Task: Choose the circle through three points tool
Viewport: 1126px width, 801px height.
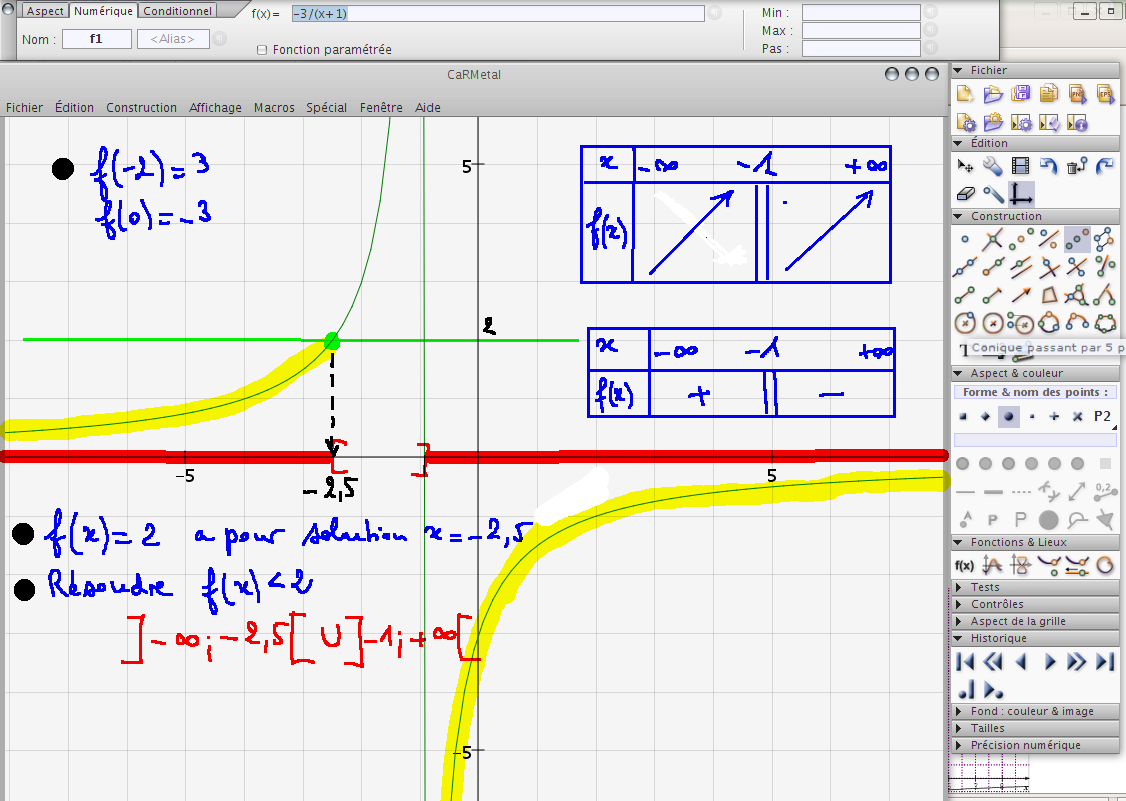Action: (x=1049, y=323)
